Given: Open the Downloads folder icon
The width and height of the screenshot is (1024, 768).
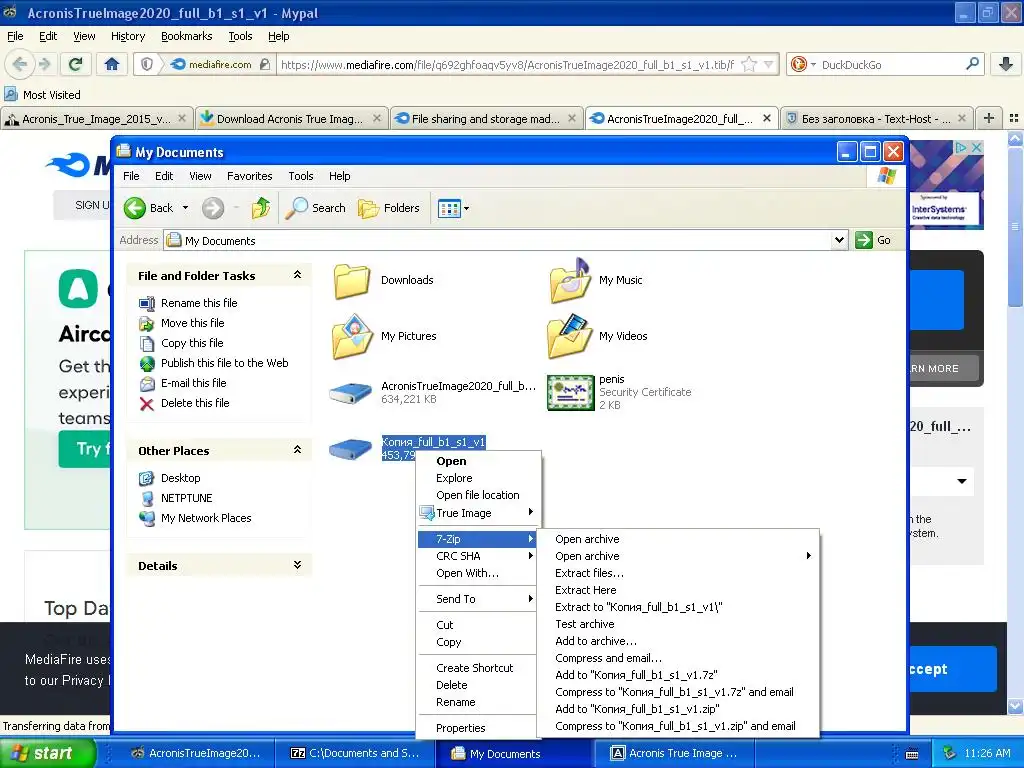Looking at the screenshot, I should click(351, 280).
